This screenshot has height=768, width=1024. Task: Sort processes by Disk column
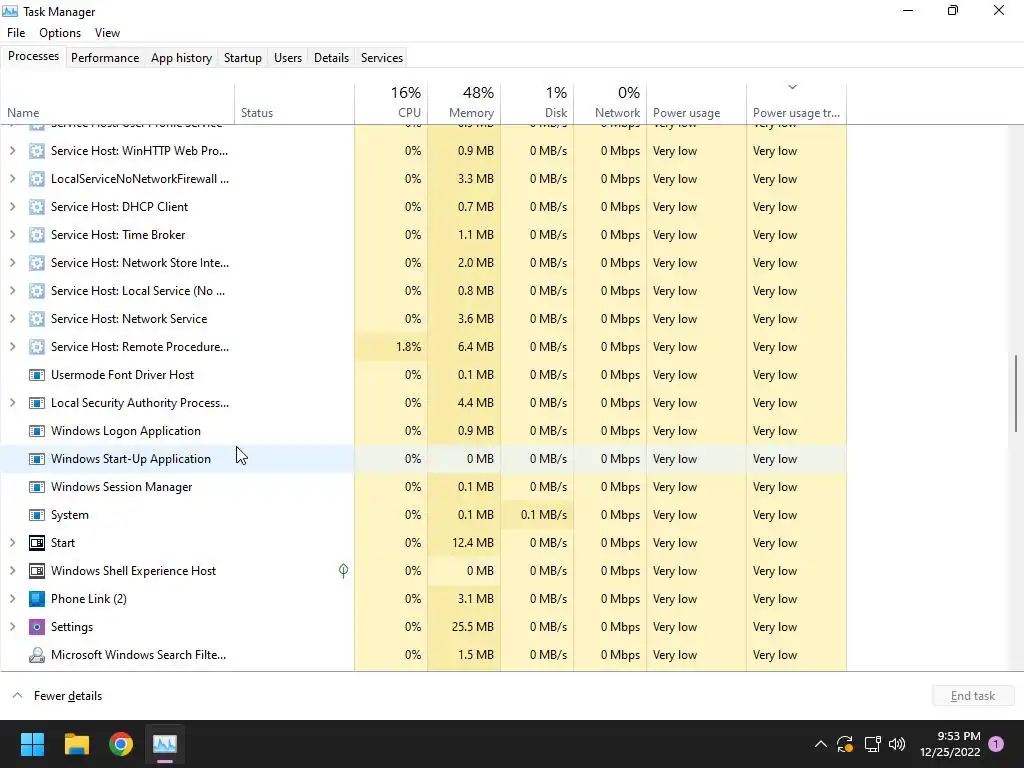coord(537,103)
